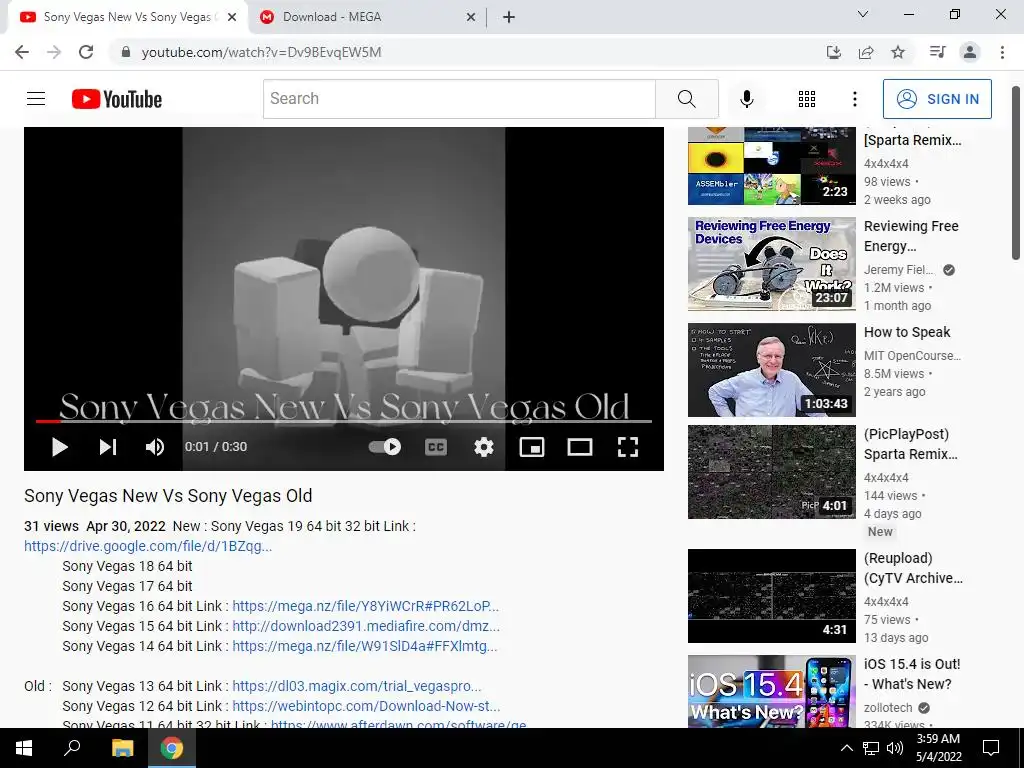The width and height of the screenshot is (1024, 768).
Task: Open the Windows notification center
Action: point(991,748)
